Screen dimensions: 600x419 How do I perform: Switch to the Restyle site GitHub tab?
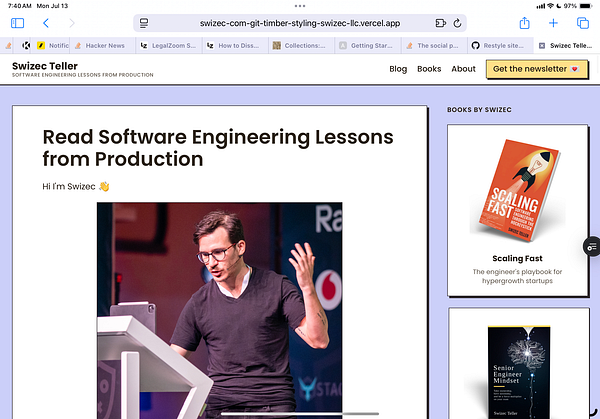point(500,46)
